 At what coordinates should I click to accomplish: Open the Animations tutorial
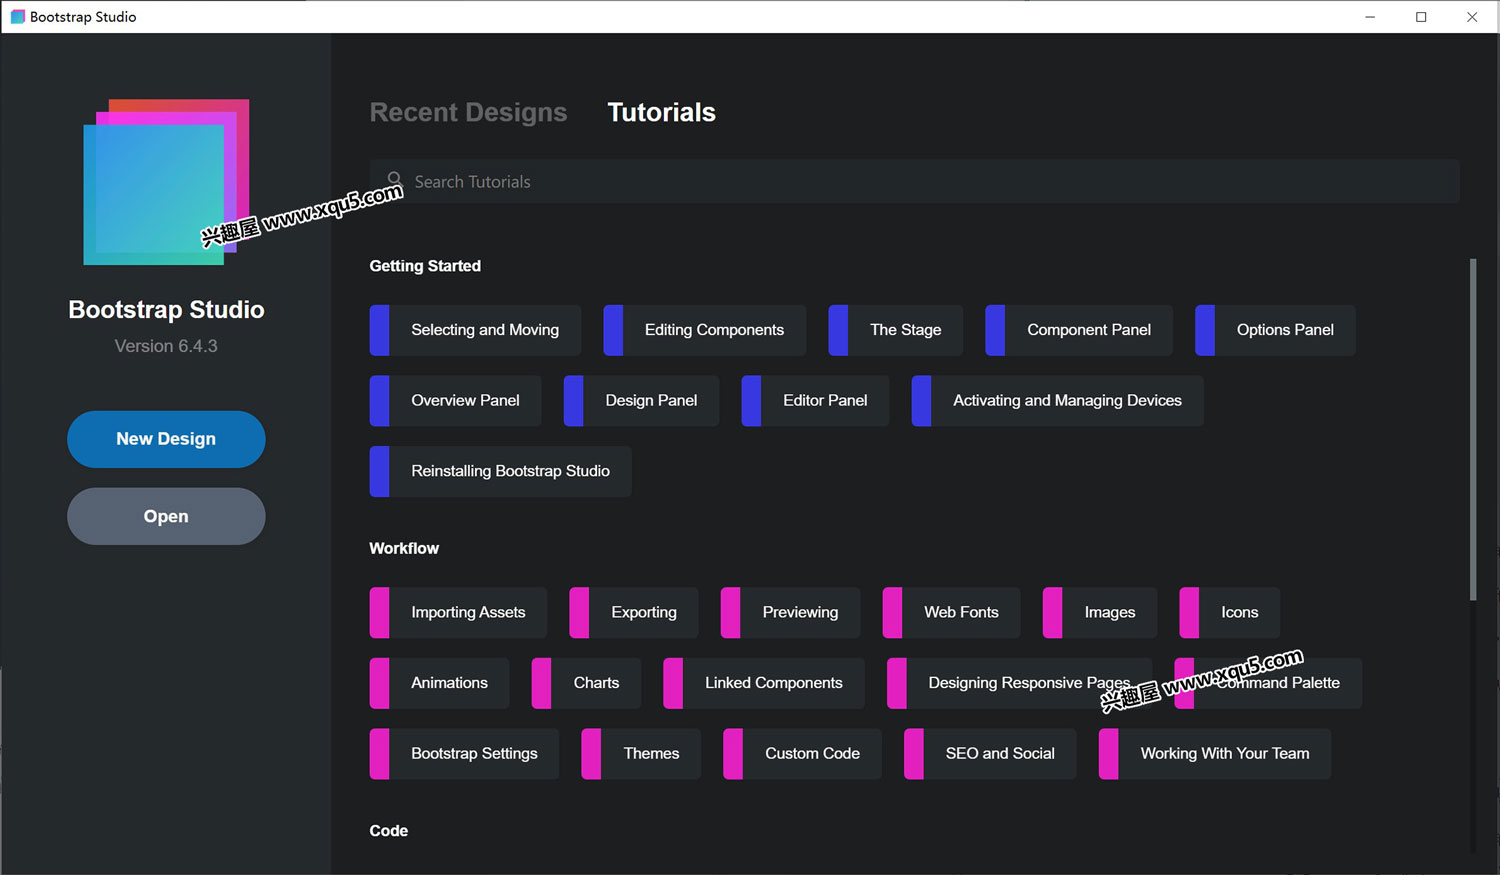[x=439, y=683]
